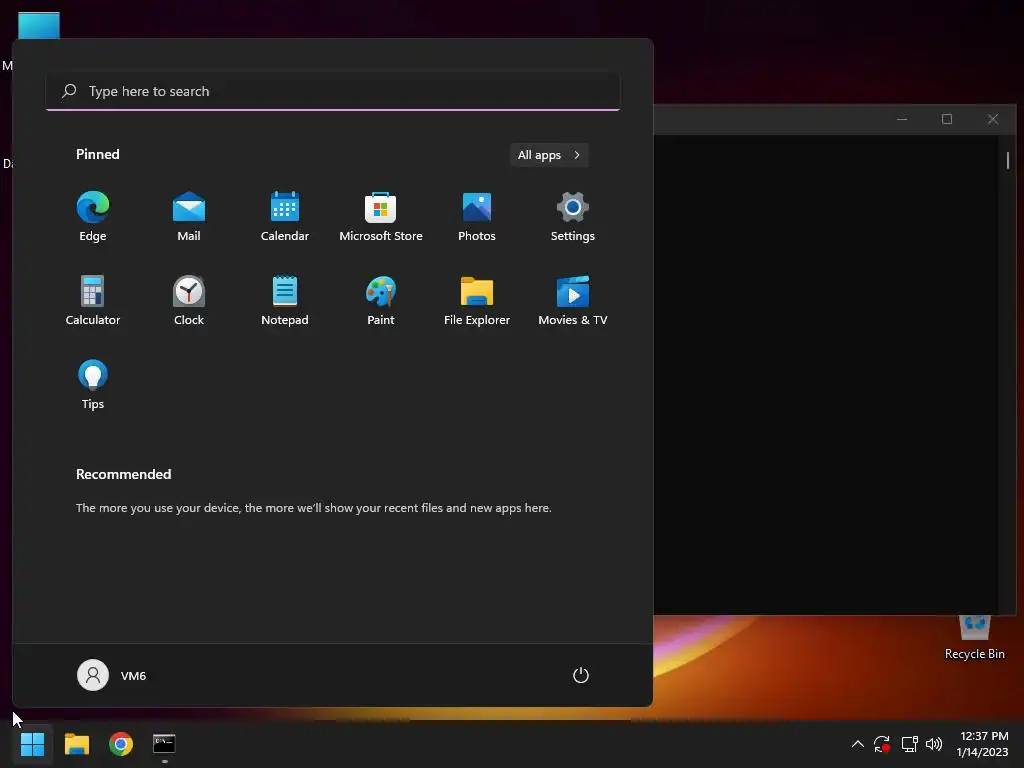The height and width of the screenshot is (768, 1024).
Task: Focus the Type here to search box
Action: (333, 91)
